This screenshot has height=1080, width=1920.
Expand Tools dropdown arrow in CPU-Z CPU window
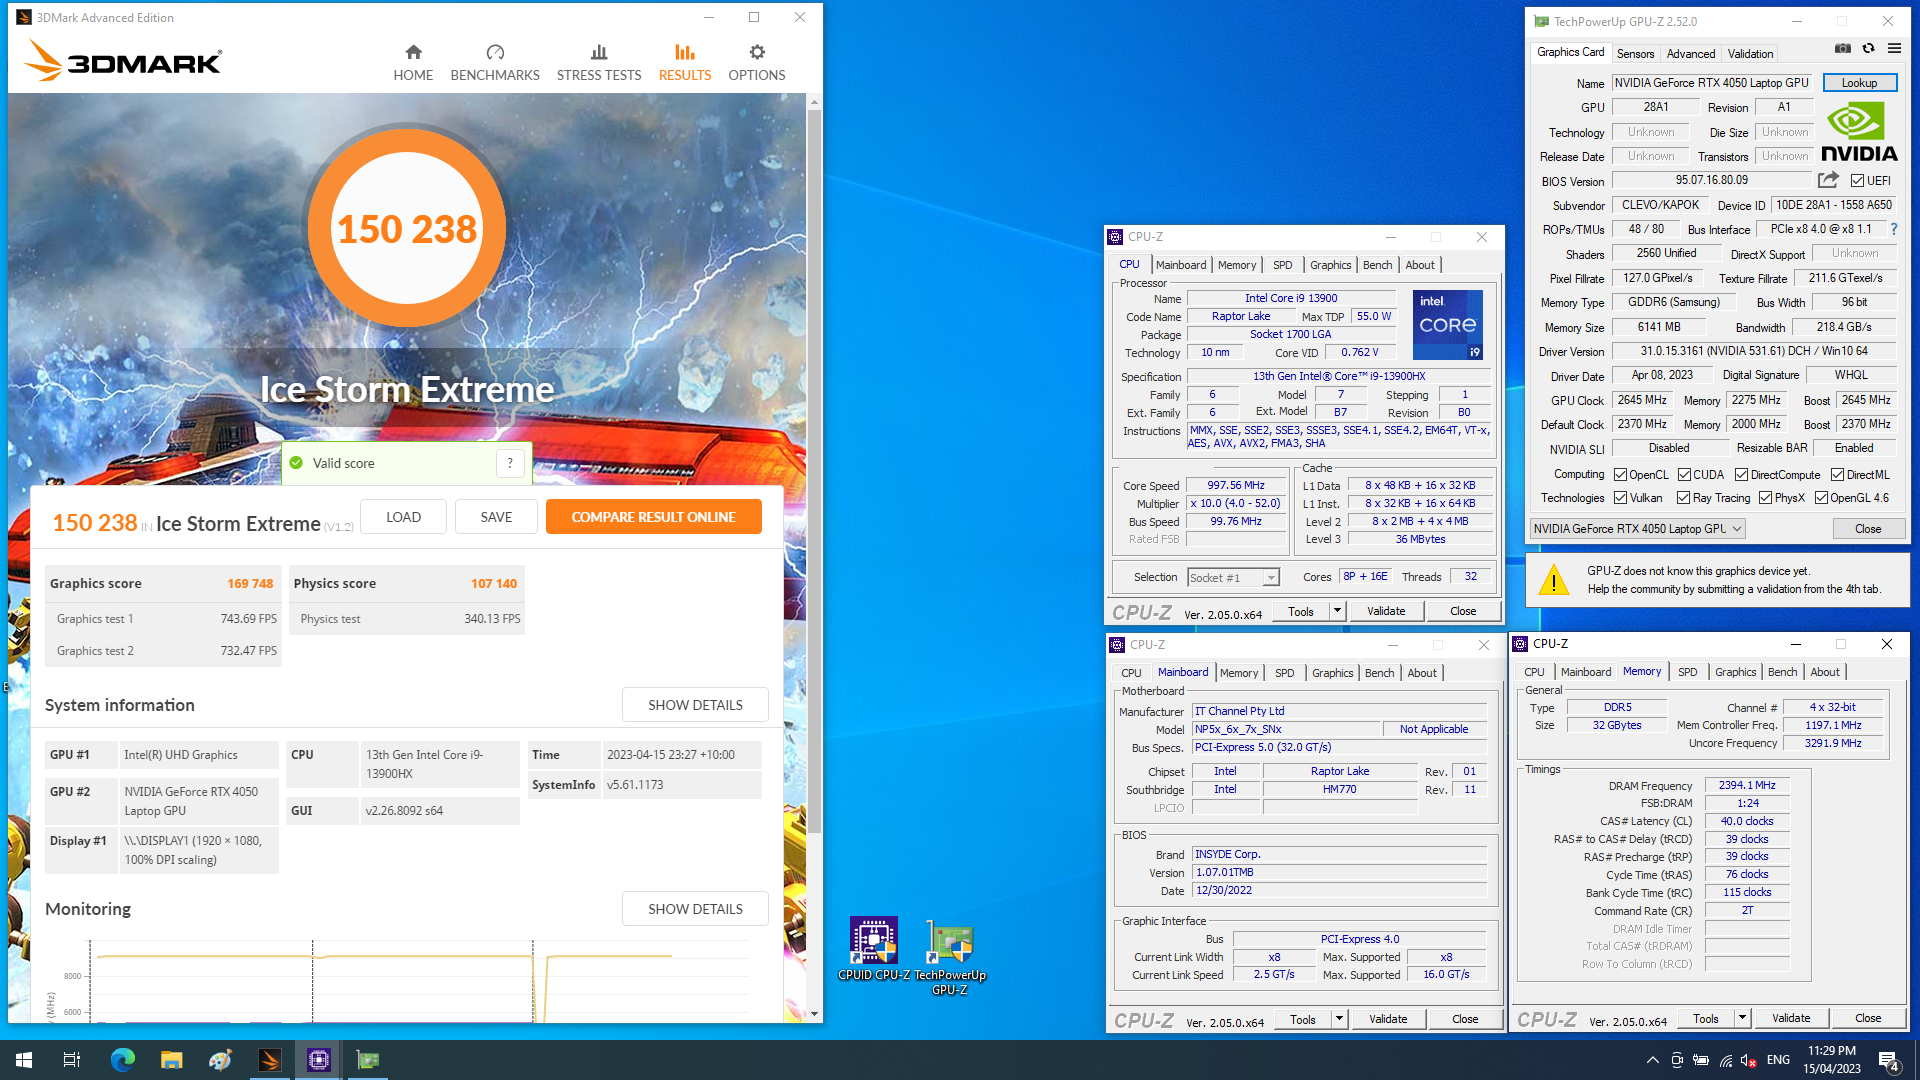click(1337, 611)
